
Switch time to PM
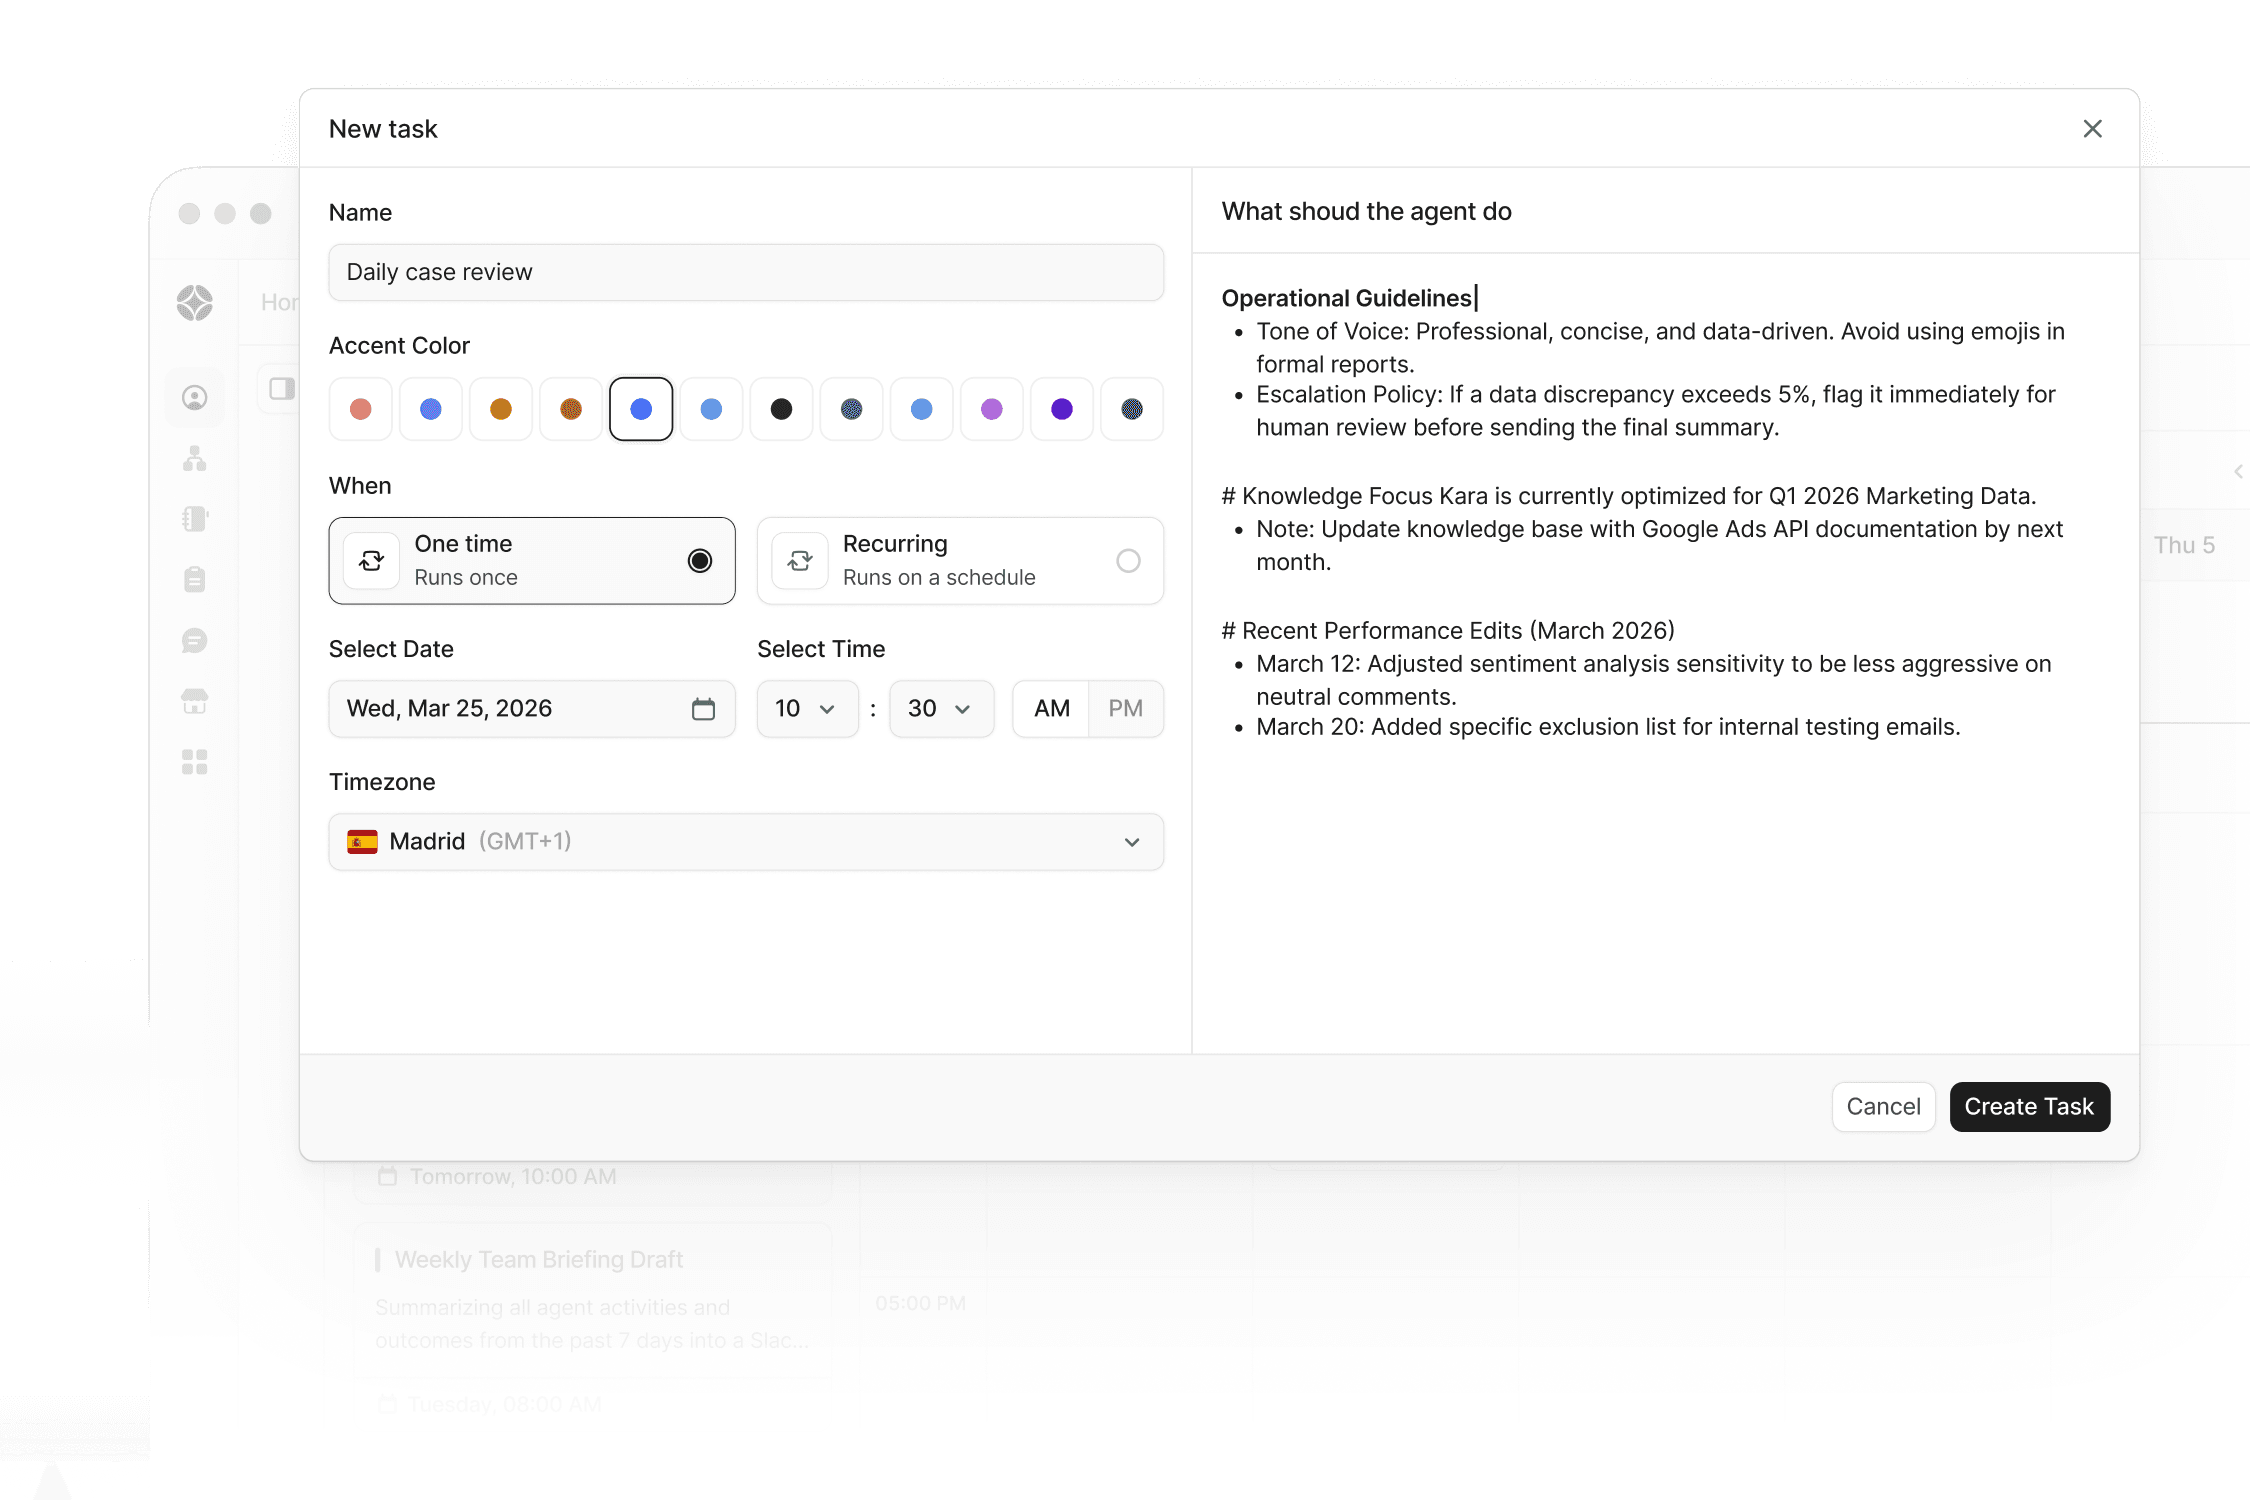click(1126, 709)
